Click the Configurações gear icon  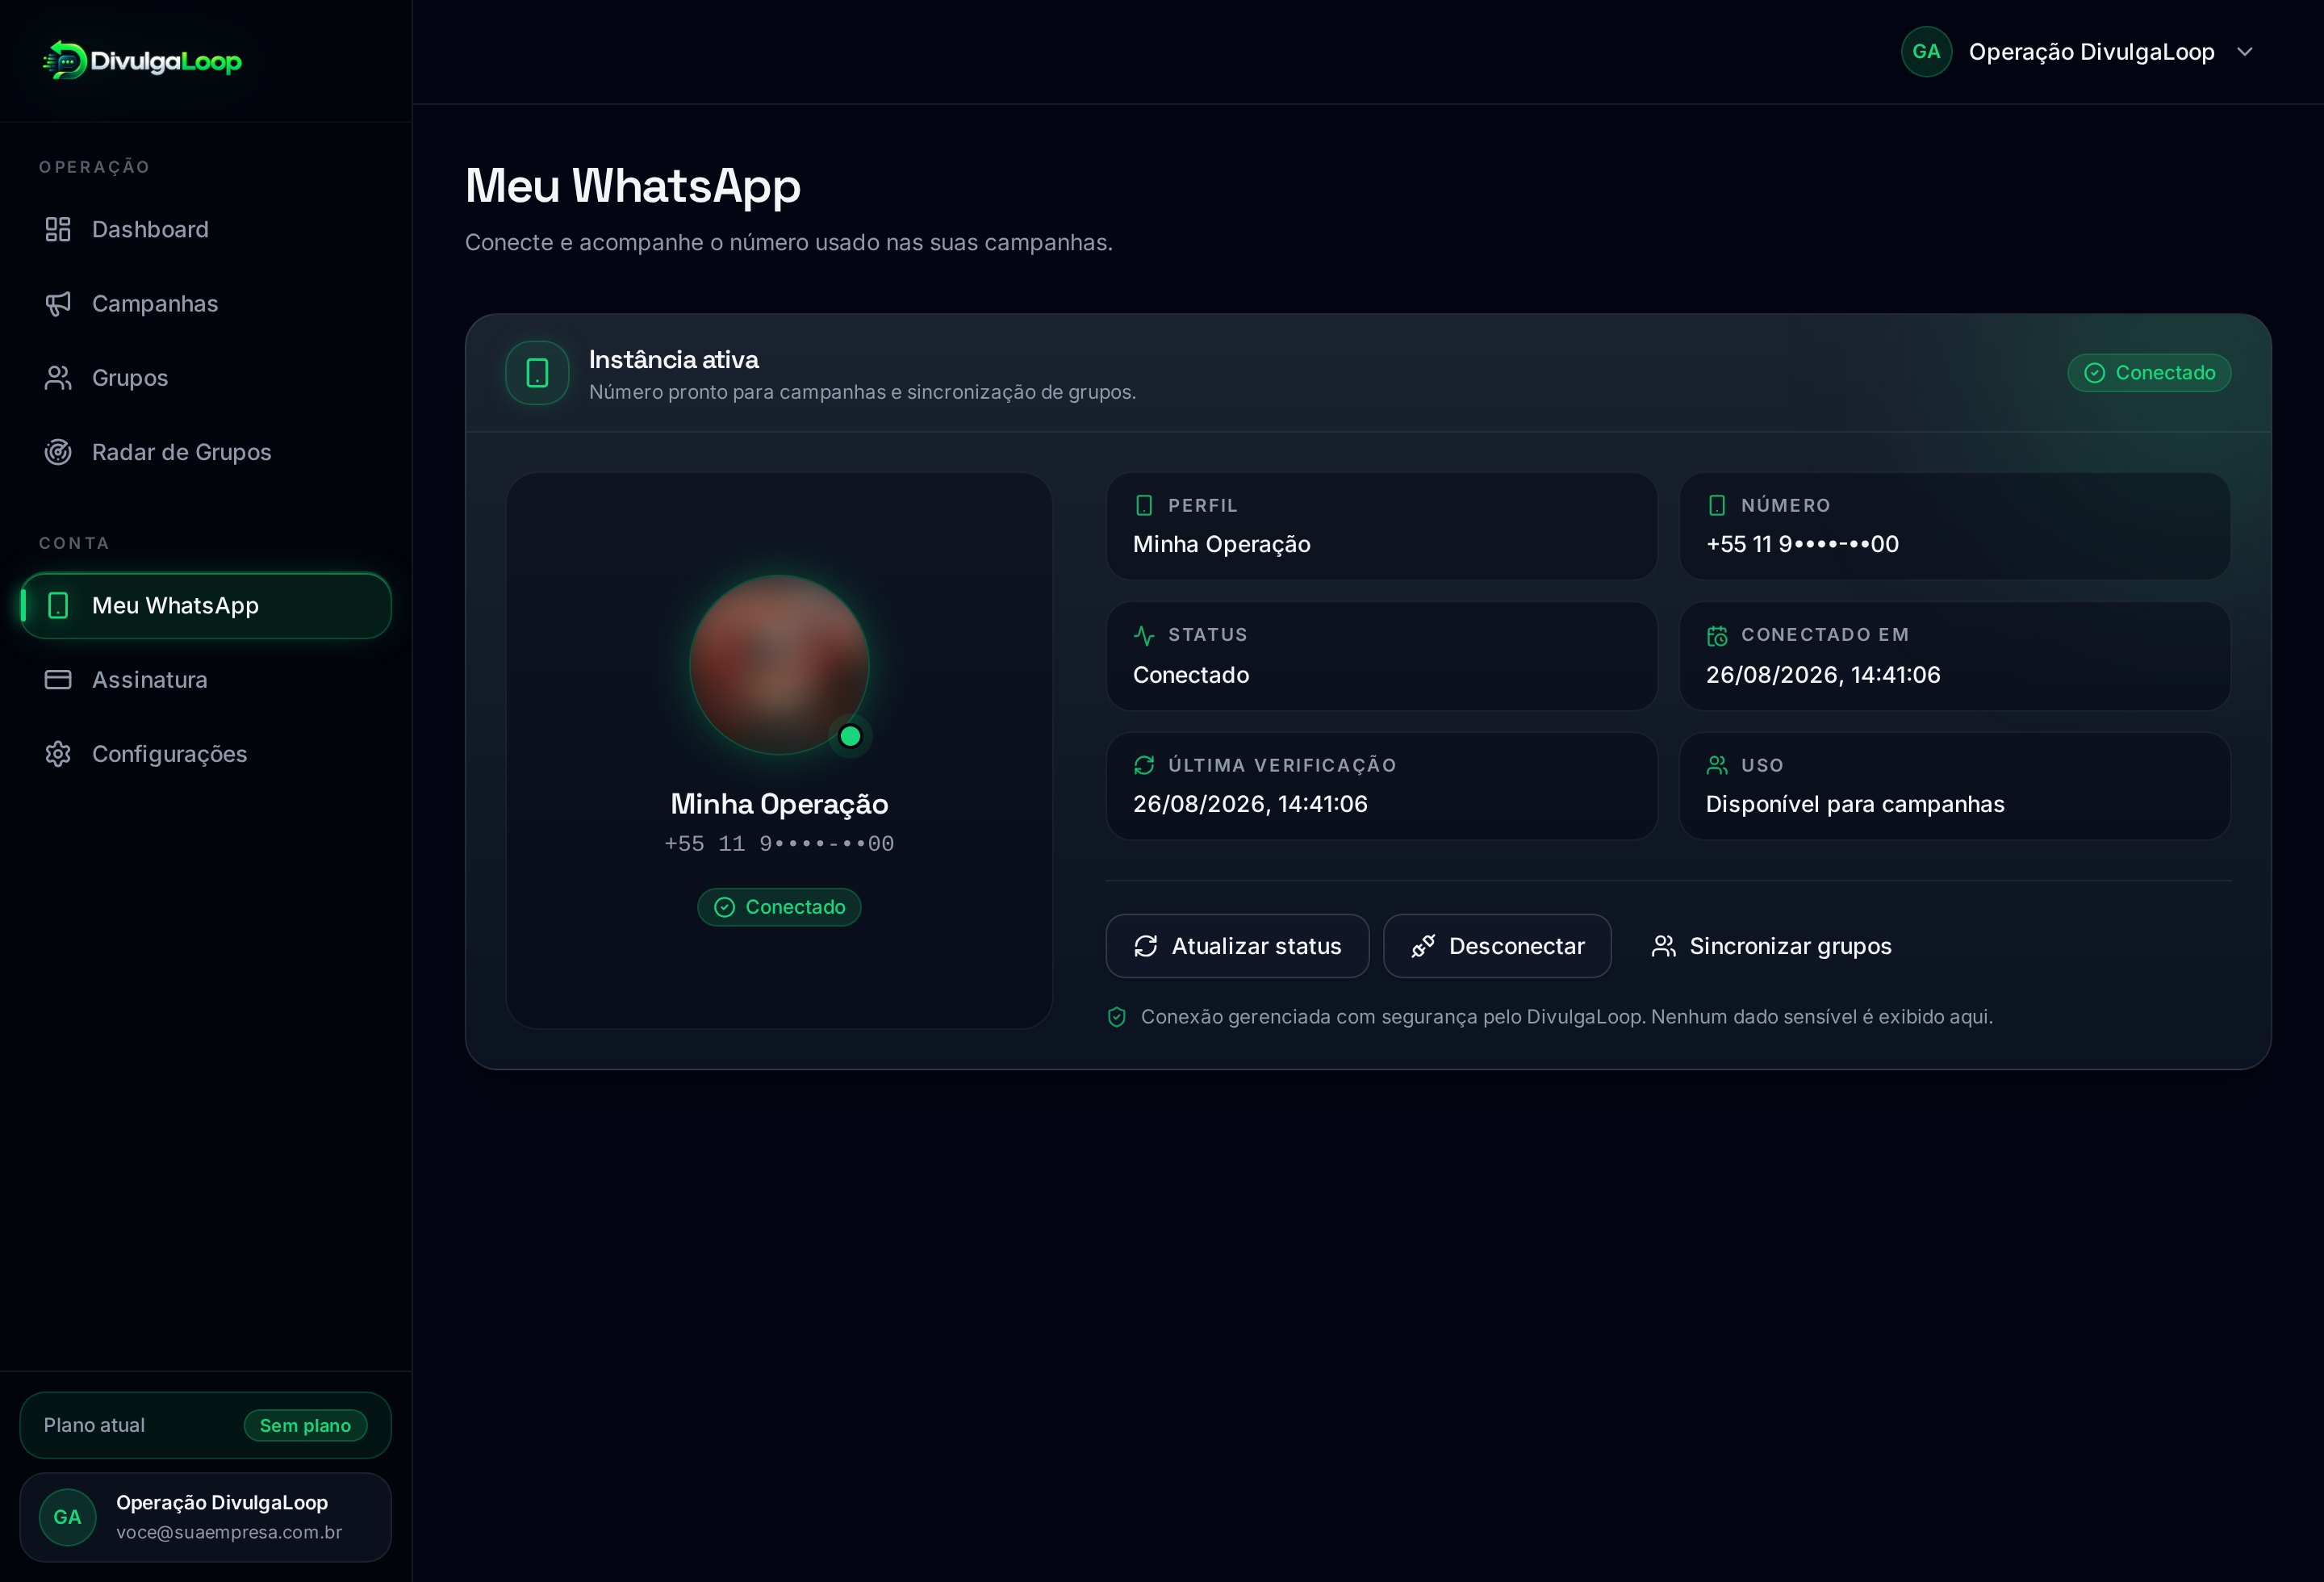(x=58, y=754)
